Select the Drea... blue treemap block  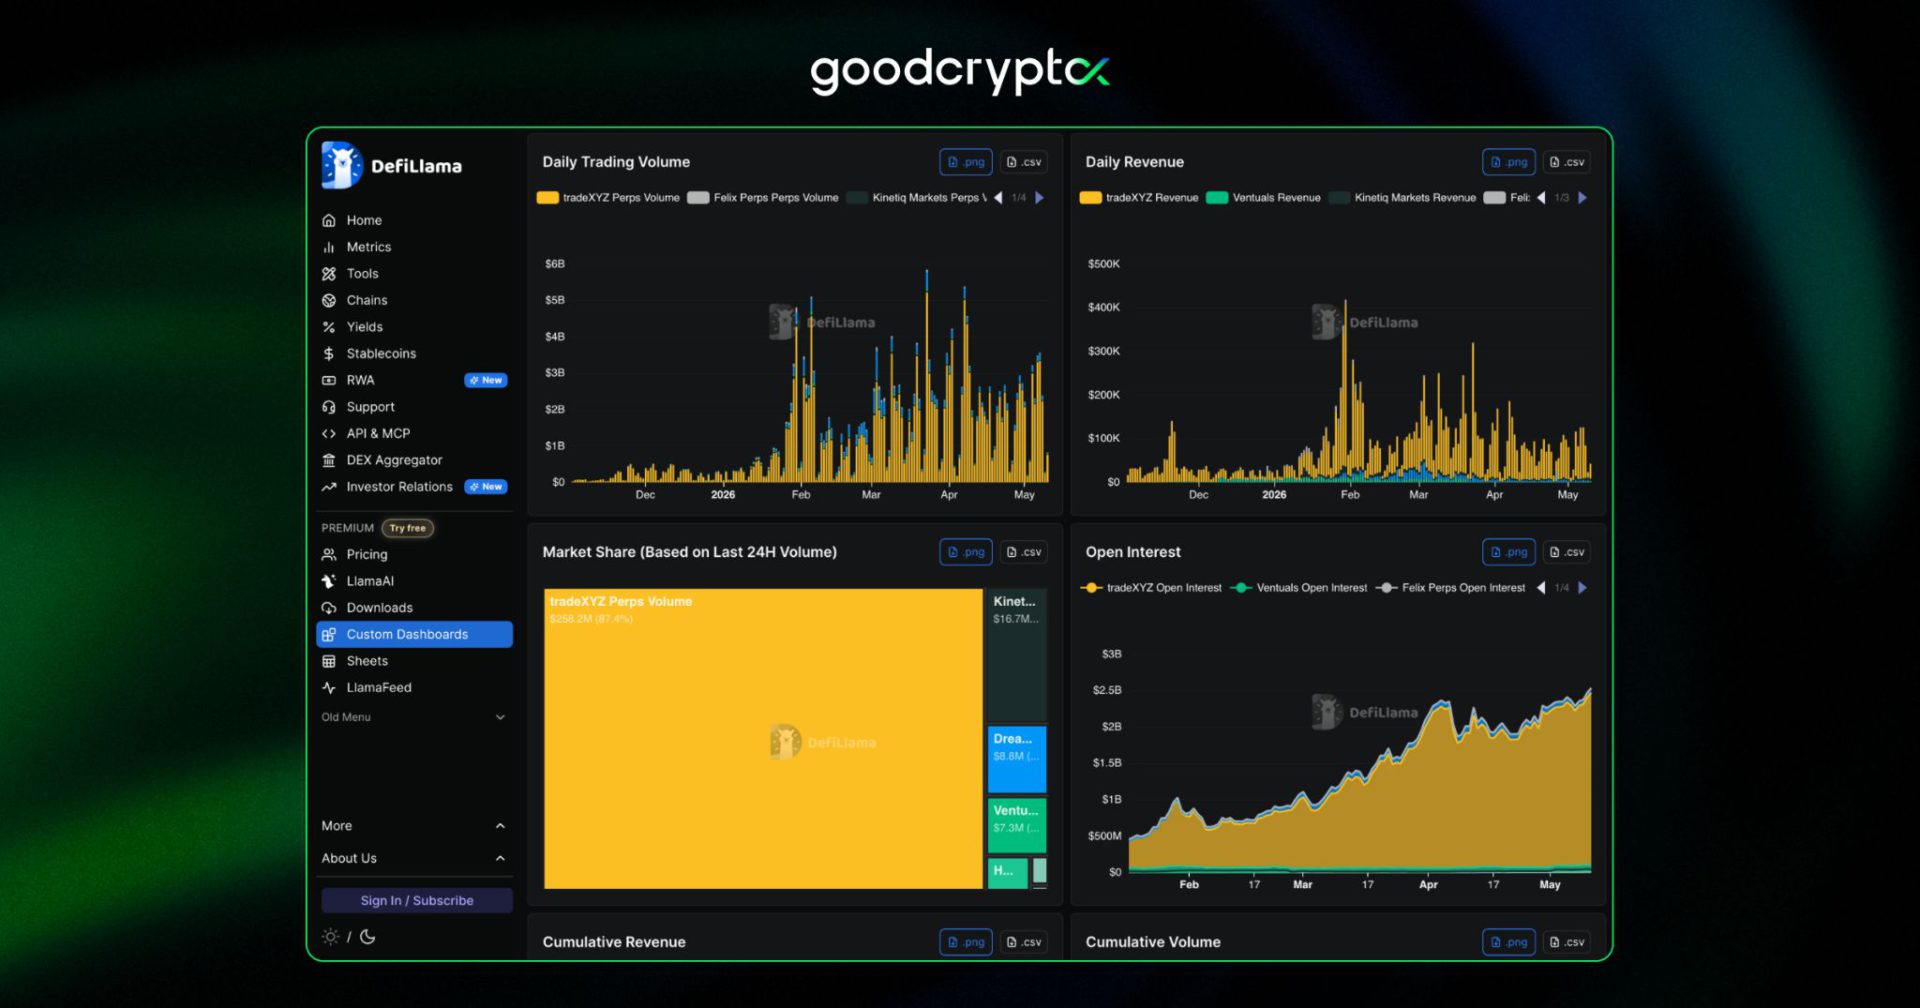pos(1017,760)
